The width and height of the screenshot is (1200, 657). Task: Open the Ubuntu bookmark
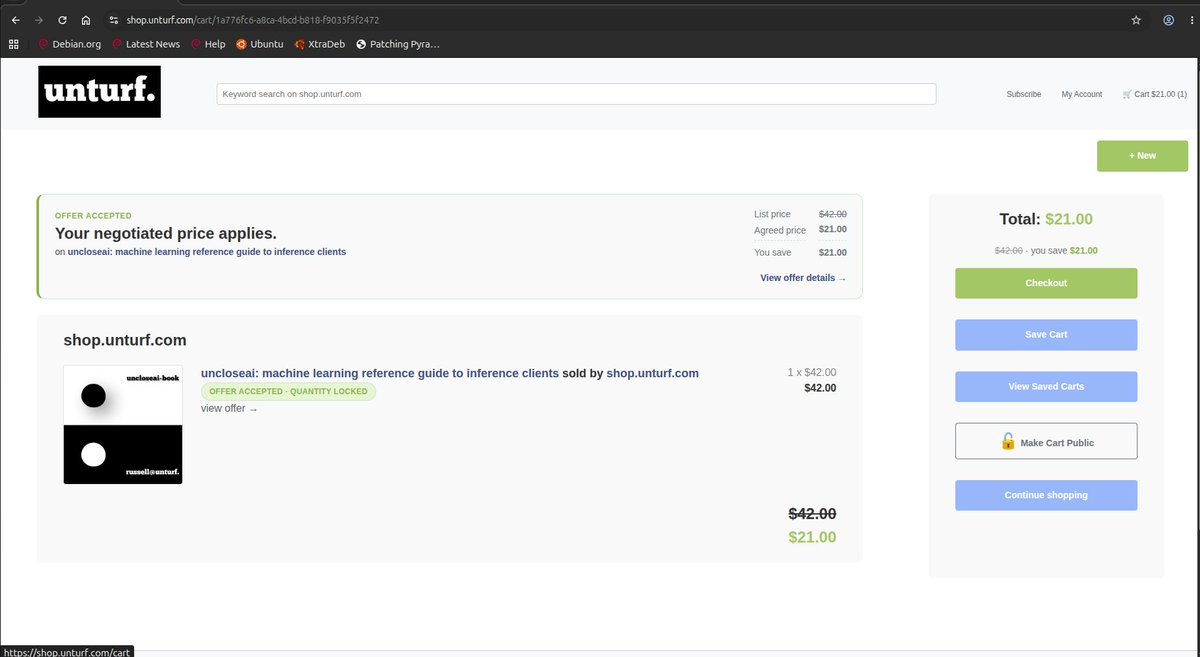click(x=260, y=44)
